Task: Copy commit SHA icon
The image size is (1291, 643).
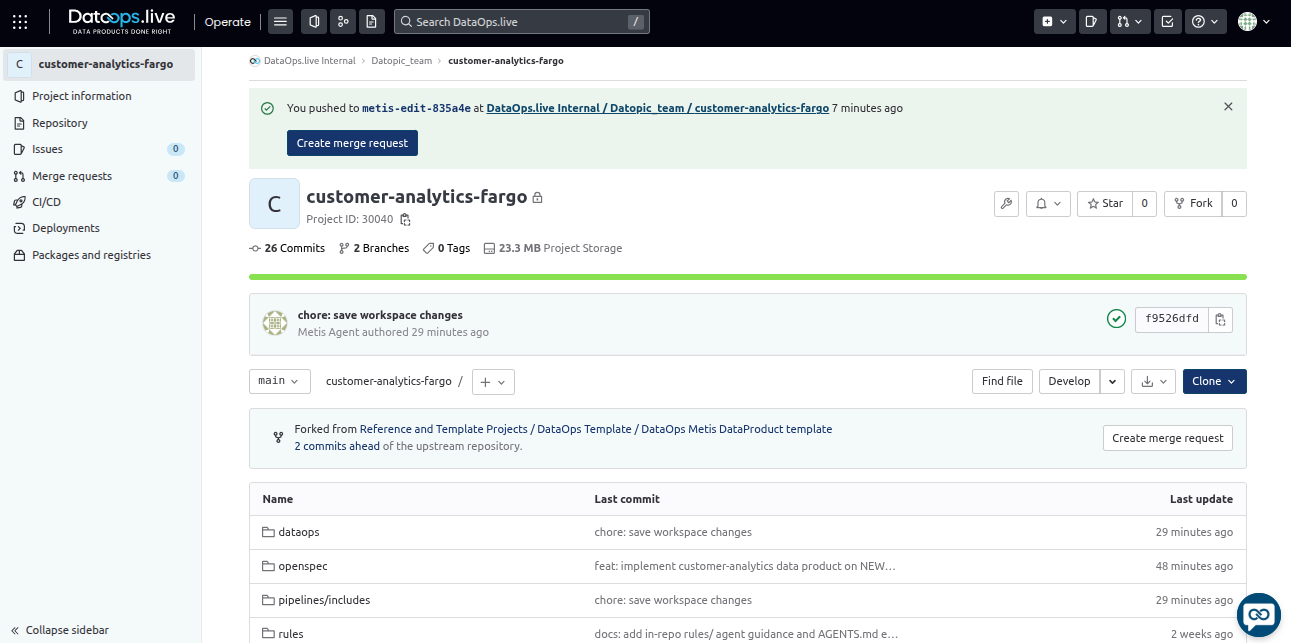Action: (1220, 319)
